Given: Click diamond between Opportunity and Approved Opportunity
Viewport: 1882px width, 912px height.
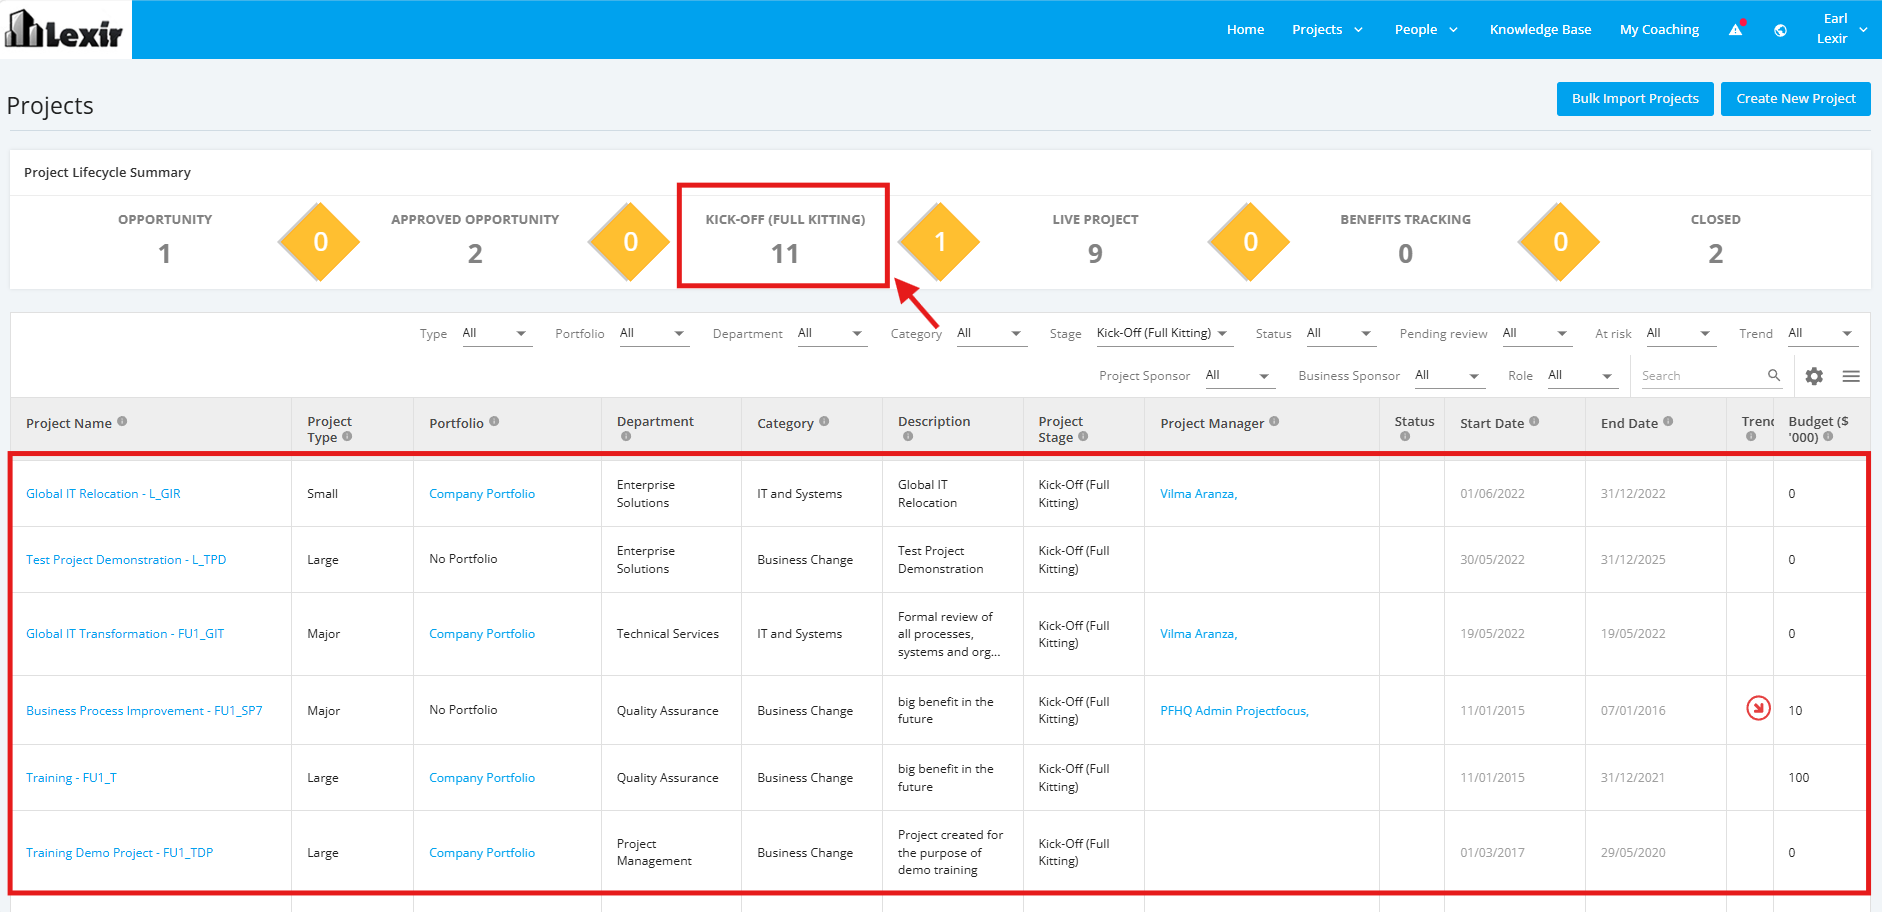Looking at the screenshot, I should point(320,242).
